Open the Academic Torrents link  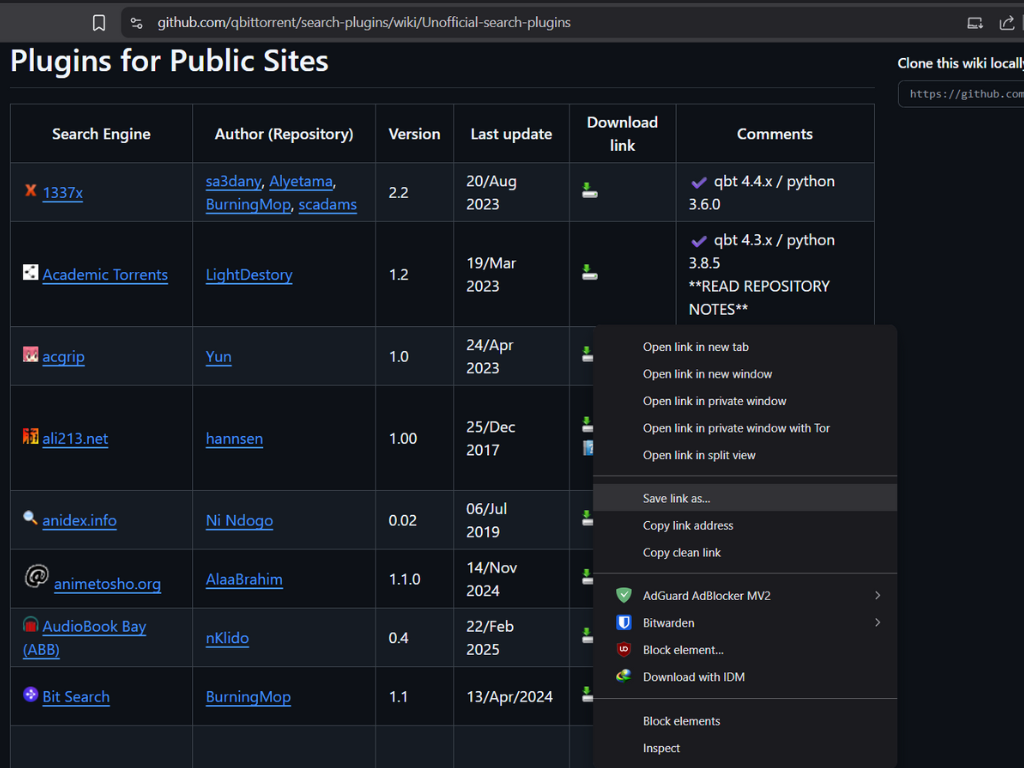click(105, 275)
